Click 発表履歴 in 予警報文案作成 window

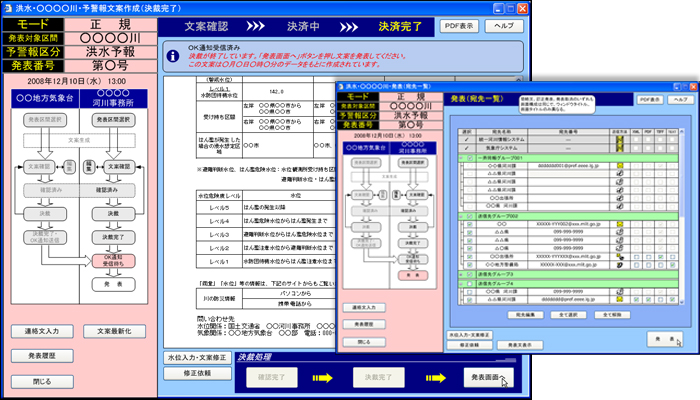[42, 356]
